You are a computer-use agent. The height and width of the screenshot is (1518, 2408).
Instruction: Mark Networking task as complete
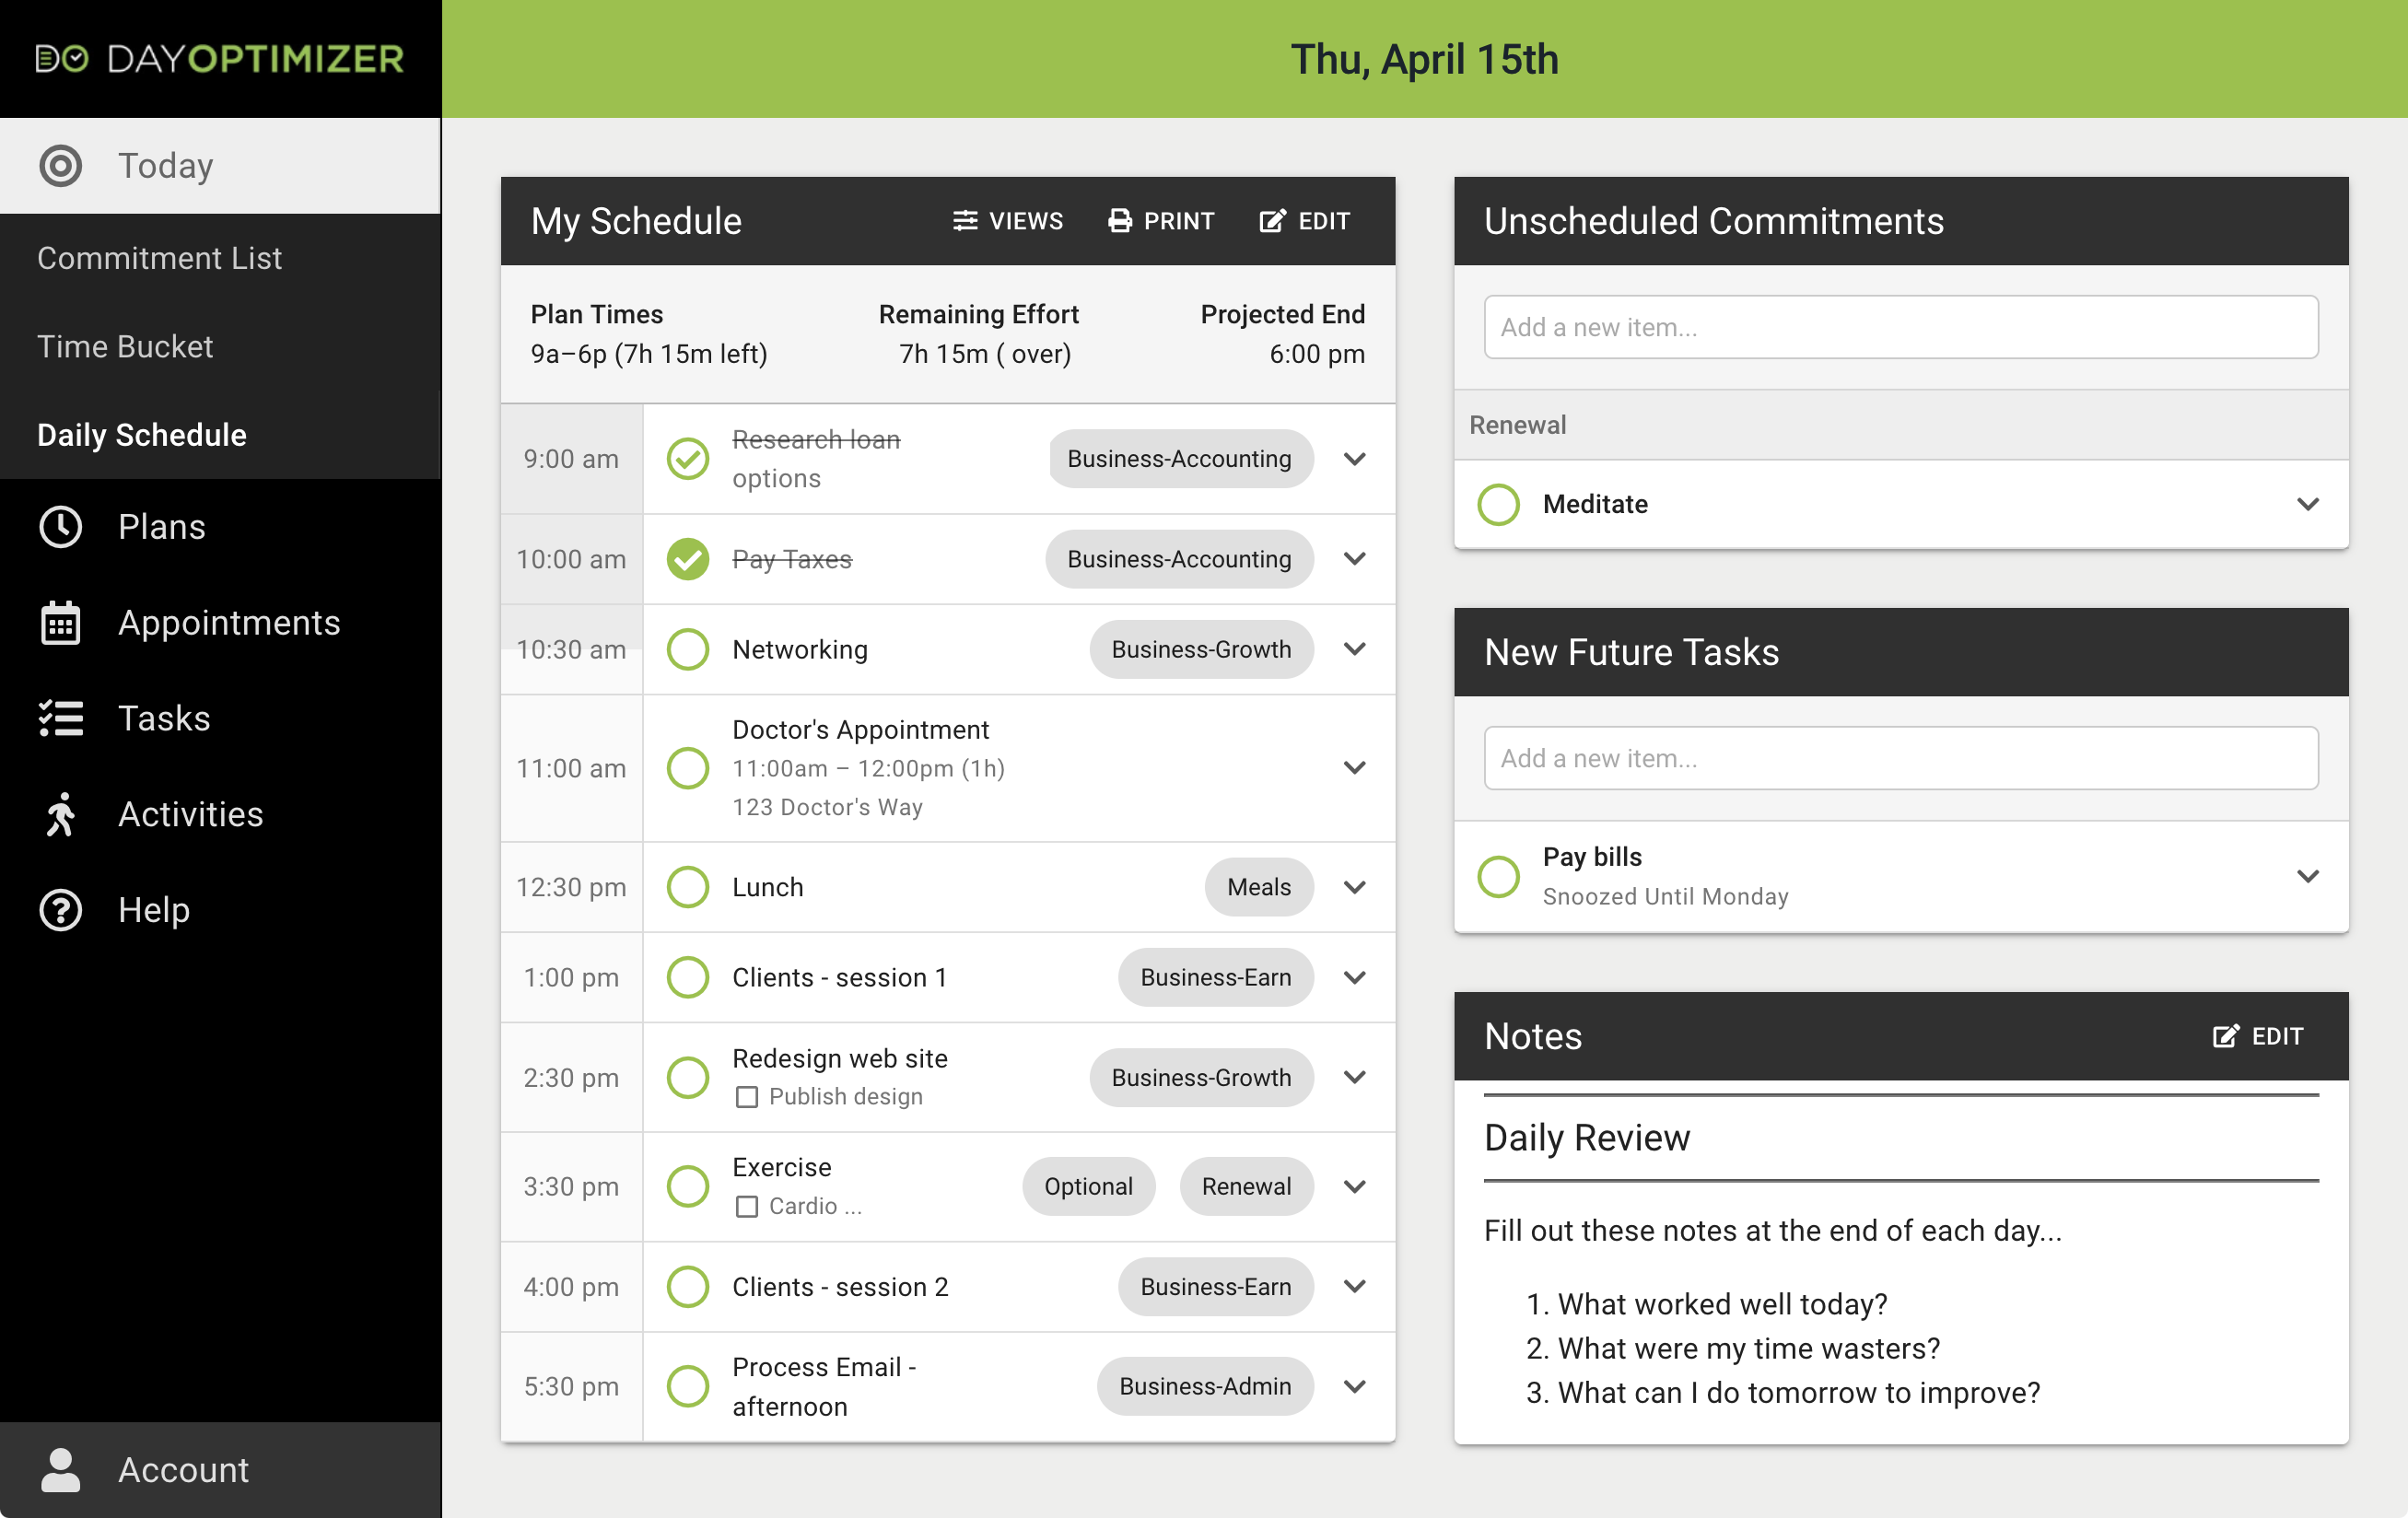point(688,649)
